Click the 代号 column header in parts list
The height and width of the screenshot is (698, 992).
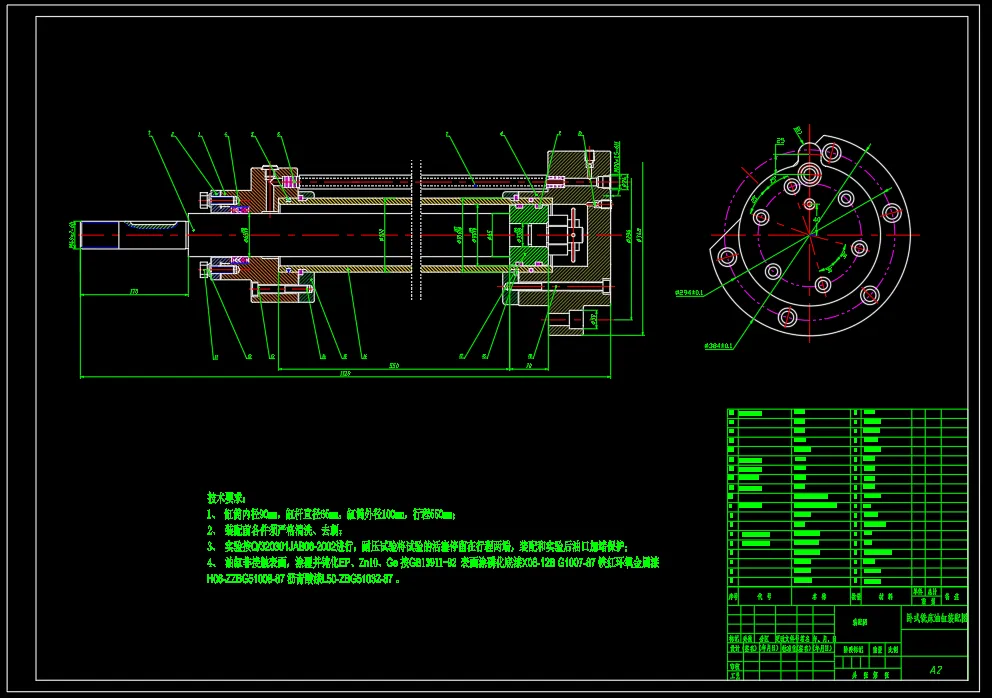coord(764,597)
